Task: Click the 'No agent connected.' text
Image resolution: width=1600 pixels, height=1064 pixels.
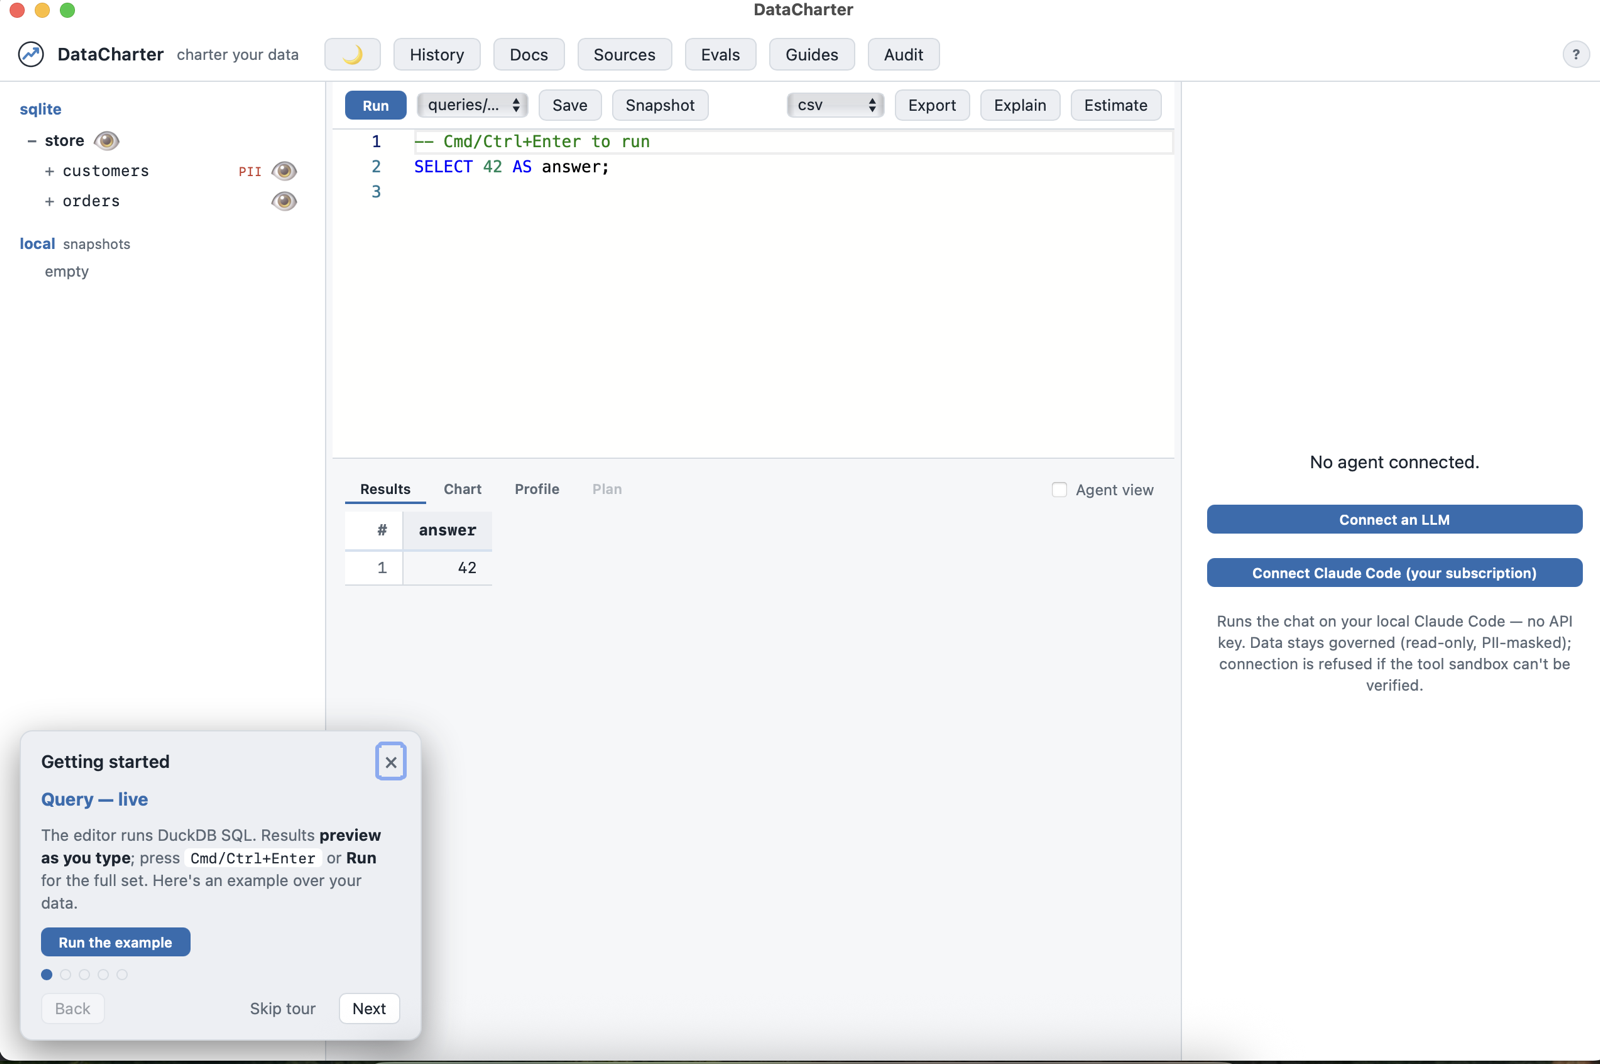Action: click(x=1394, y=462)
